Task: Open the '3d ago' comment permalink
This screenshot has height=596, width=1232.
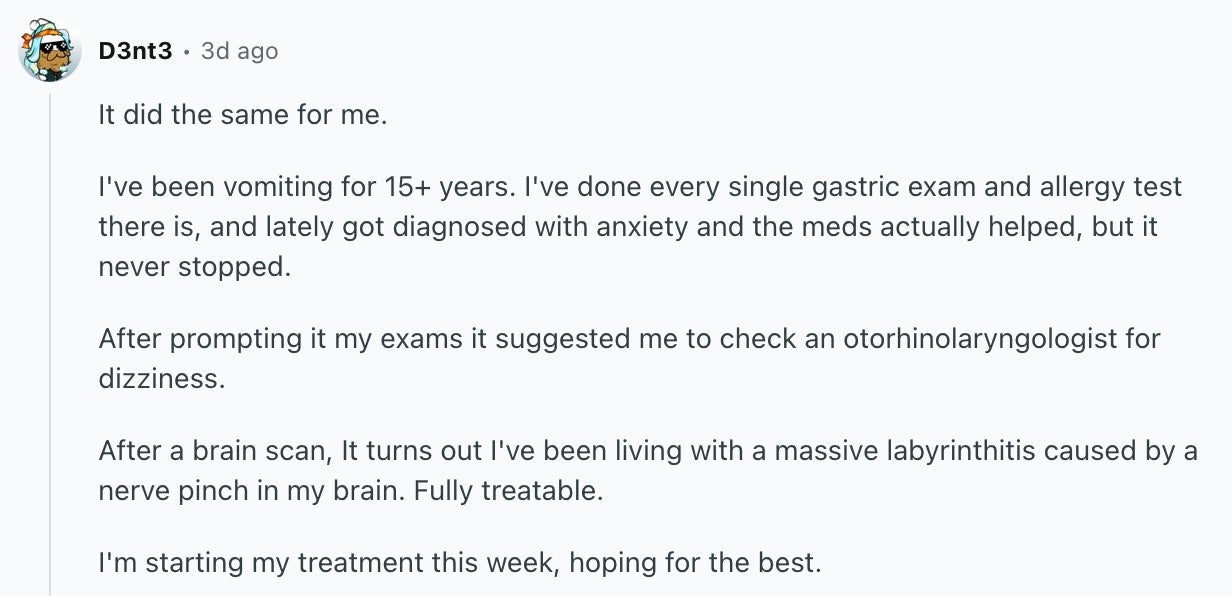Action: [x=239, y=51]
